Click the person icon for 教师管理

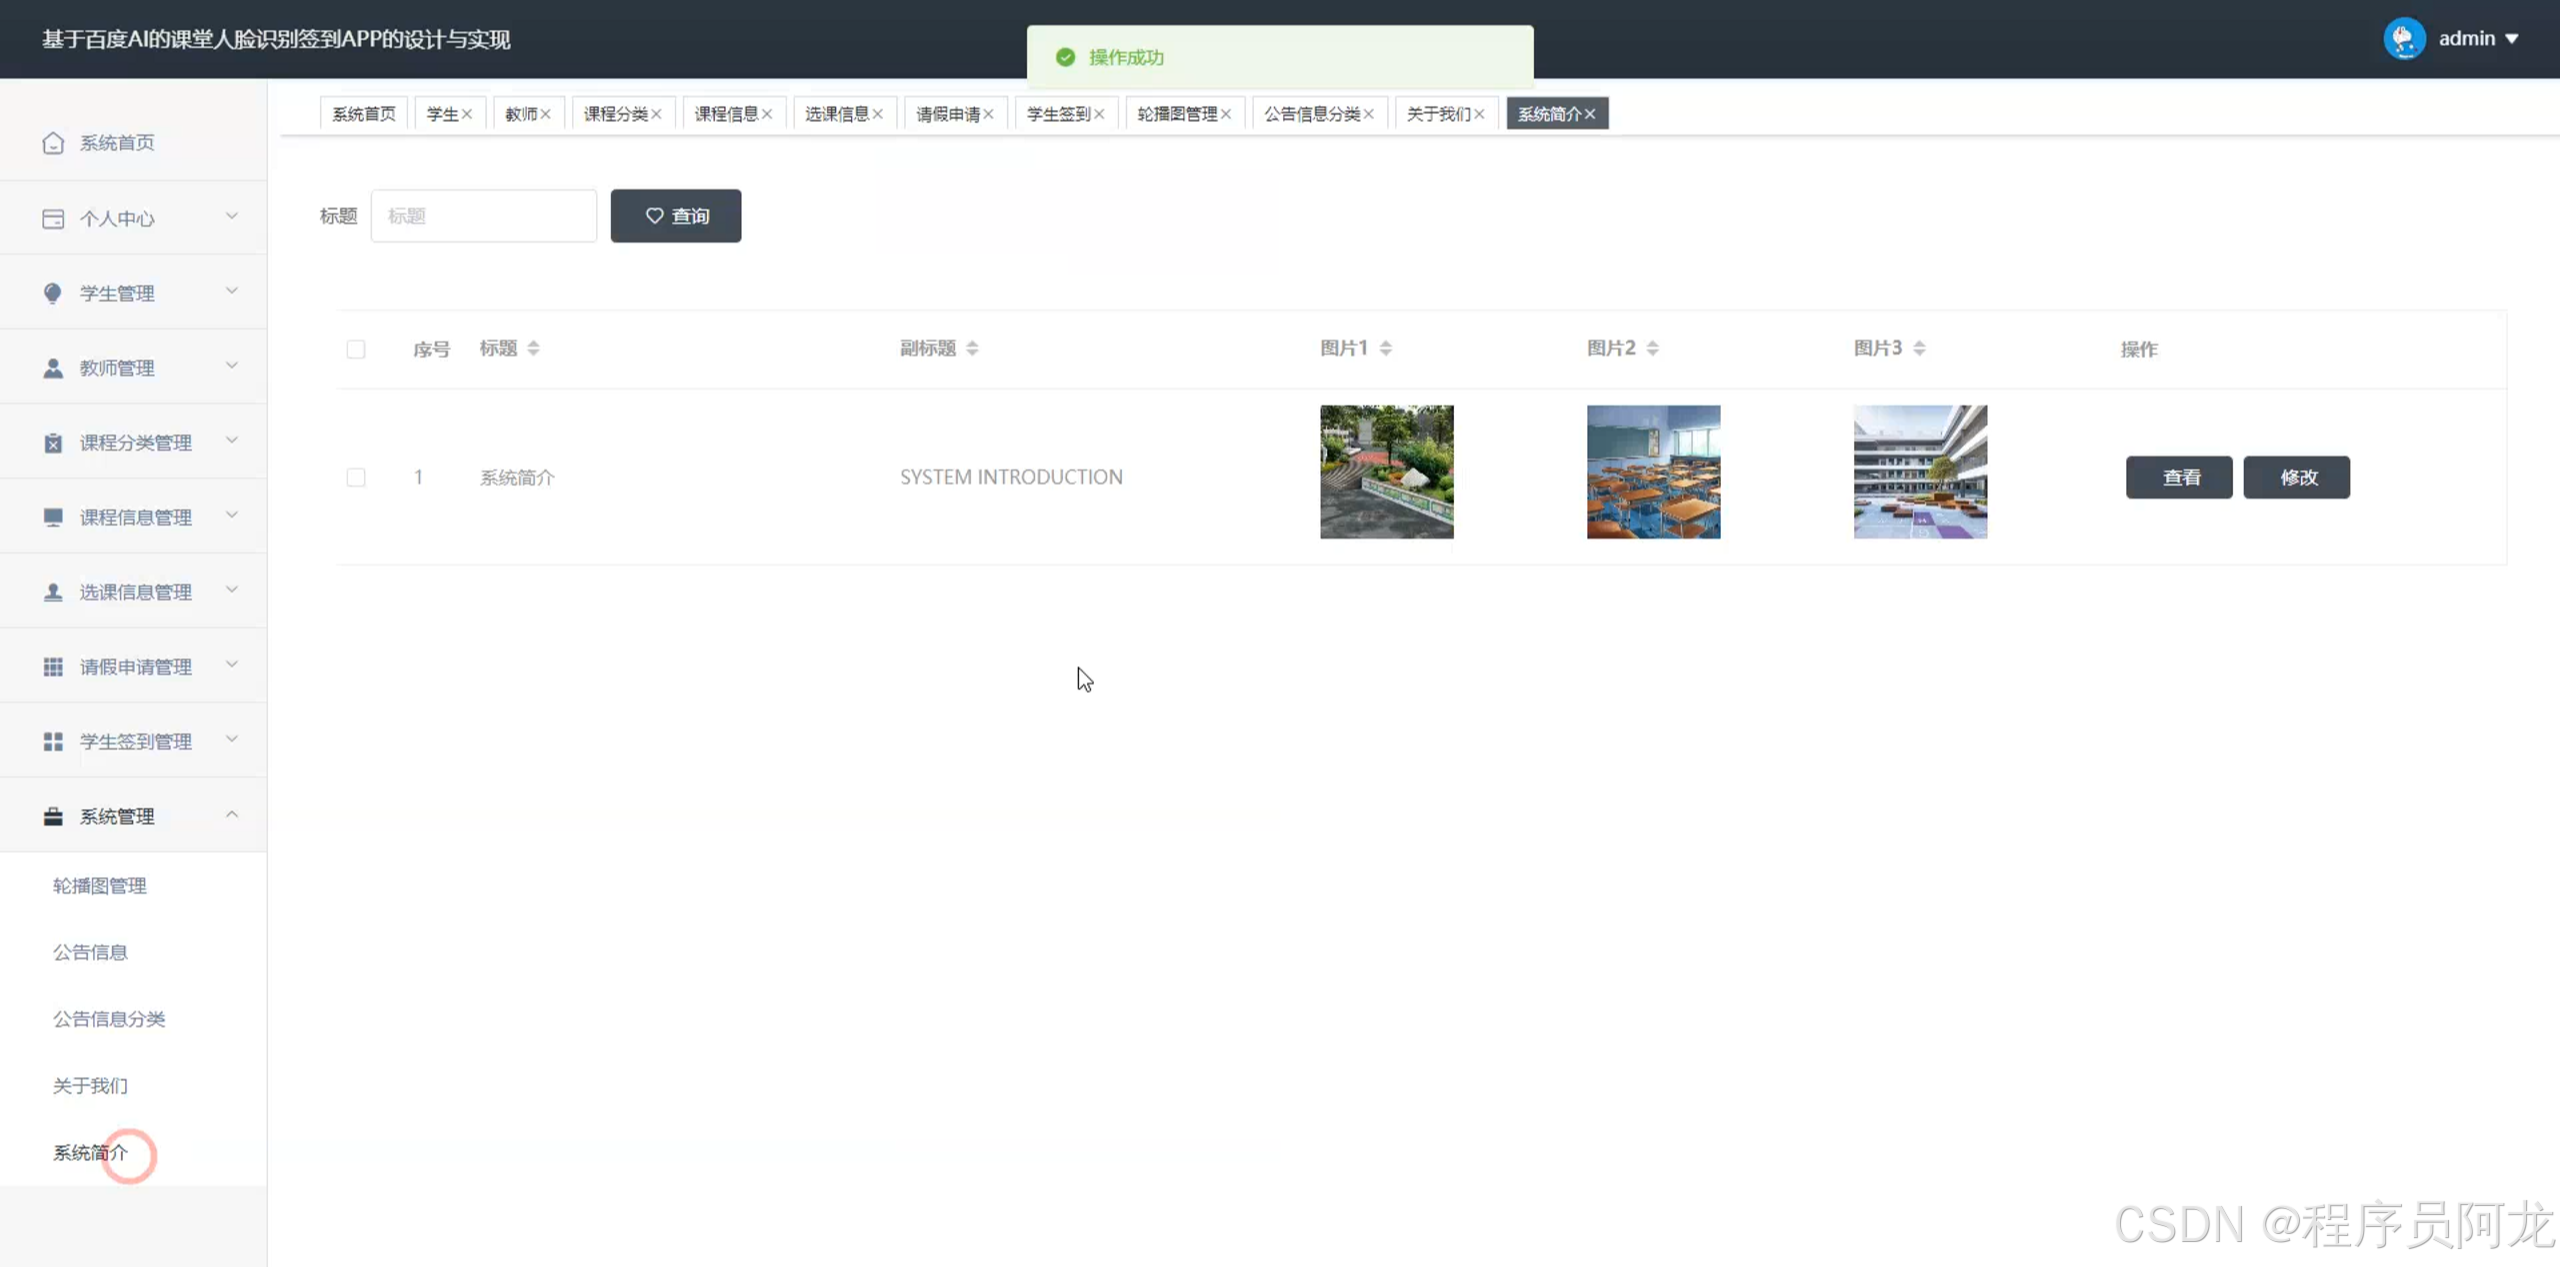point(53,368)
